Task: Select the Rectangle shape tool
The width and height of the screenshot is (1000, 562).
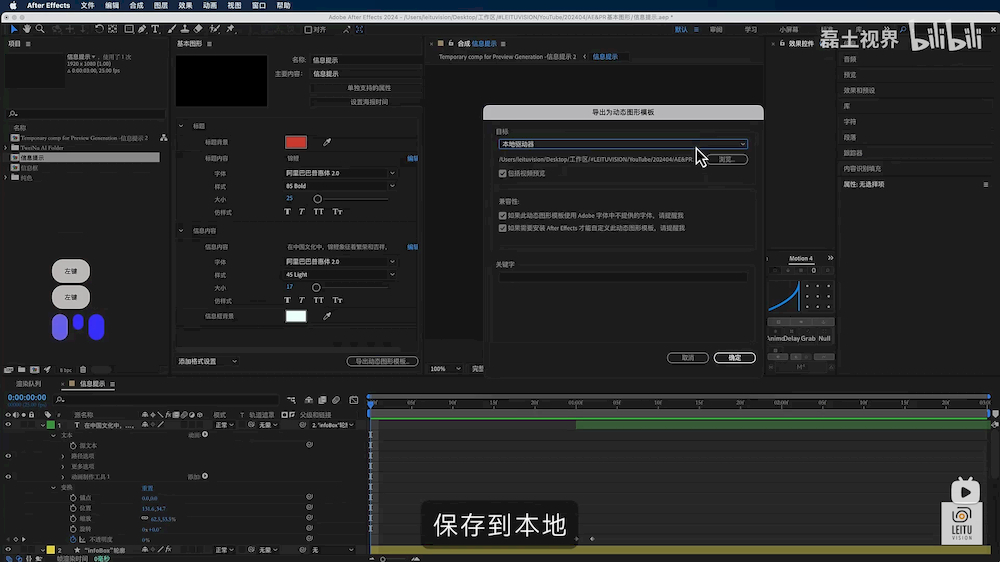Action: point(129,29)
